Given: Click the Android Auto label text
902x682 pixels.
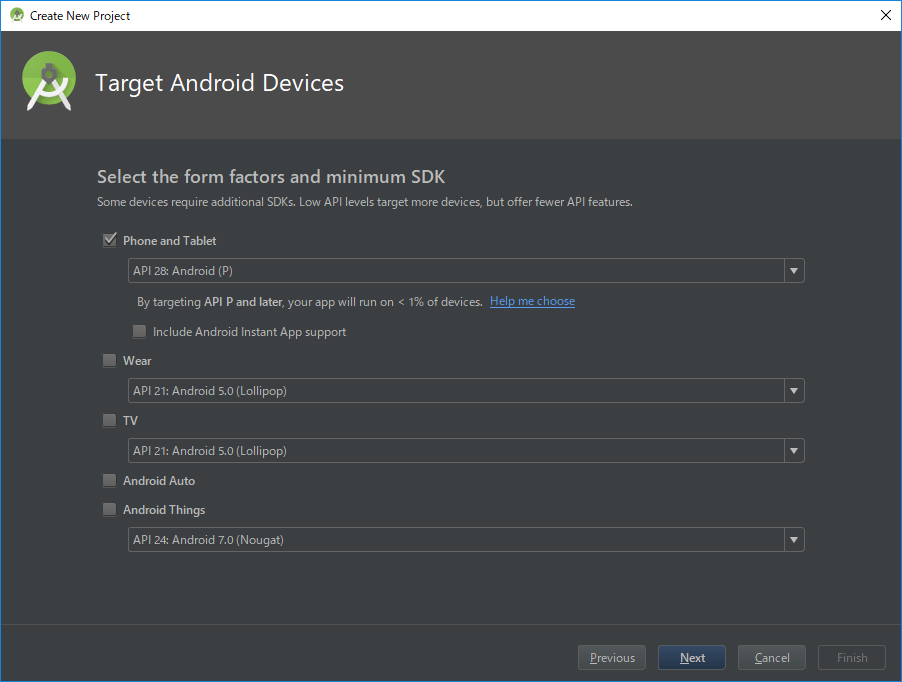Looking at the screenshot, I should point(159,481).
